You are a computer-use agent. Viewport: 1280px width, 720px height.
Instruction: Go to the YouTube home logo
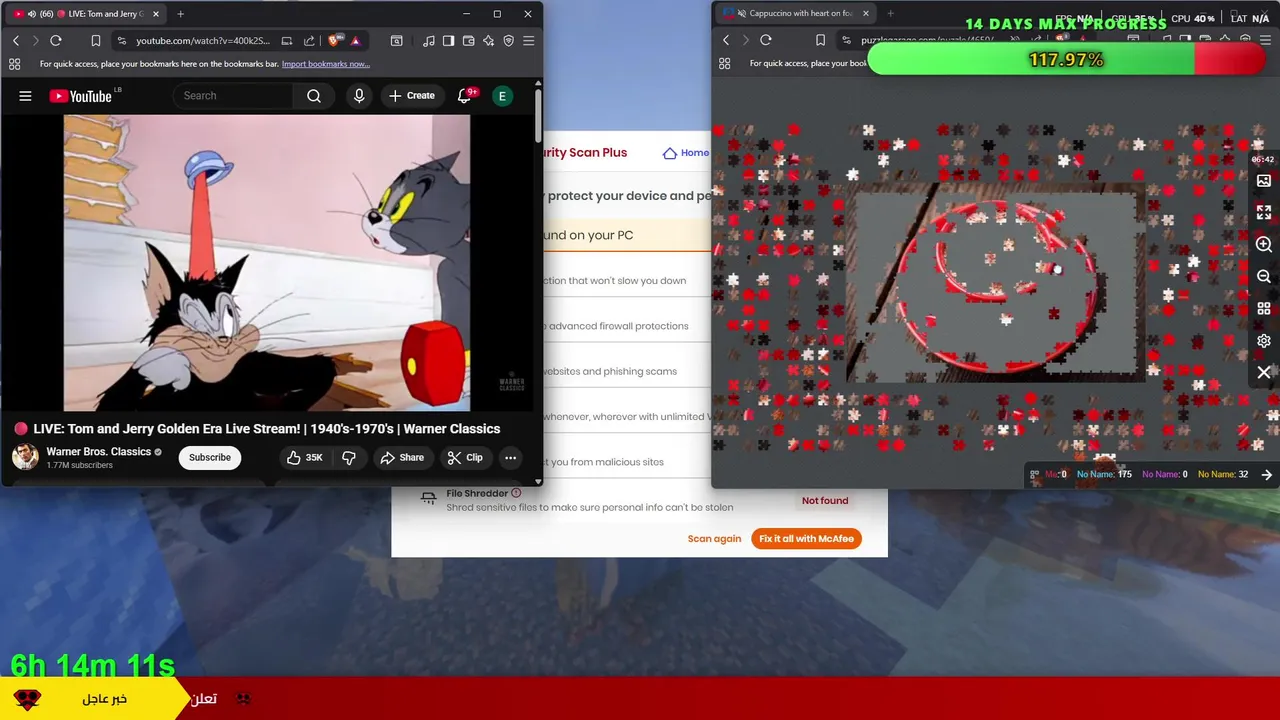click(x=80, y=96)
